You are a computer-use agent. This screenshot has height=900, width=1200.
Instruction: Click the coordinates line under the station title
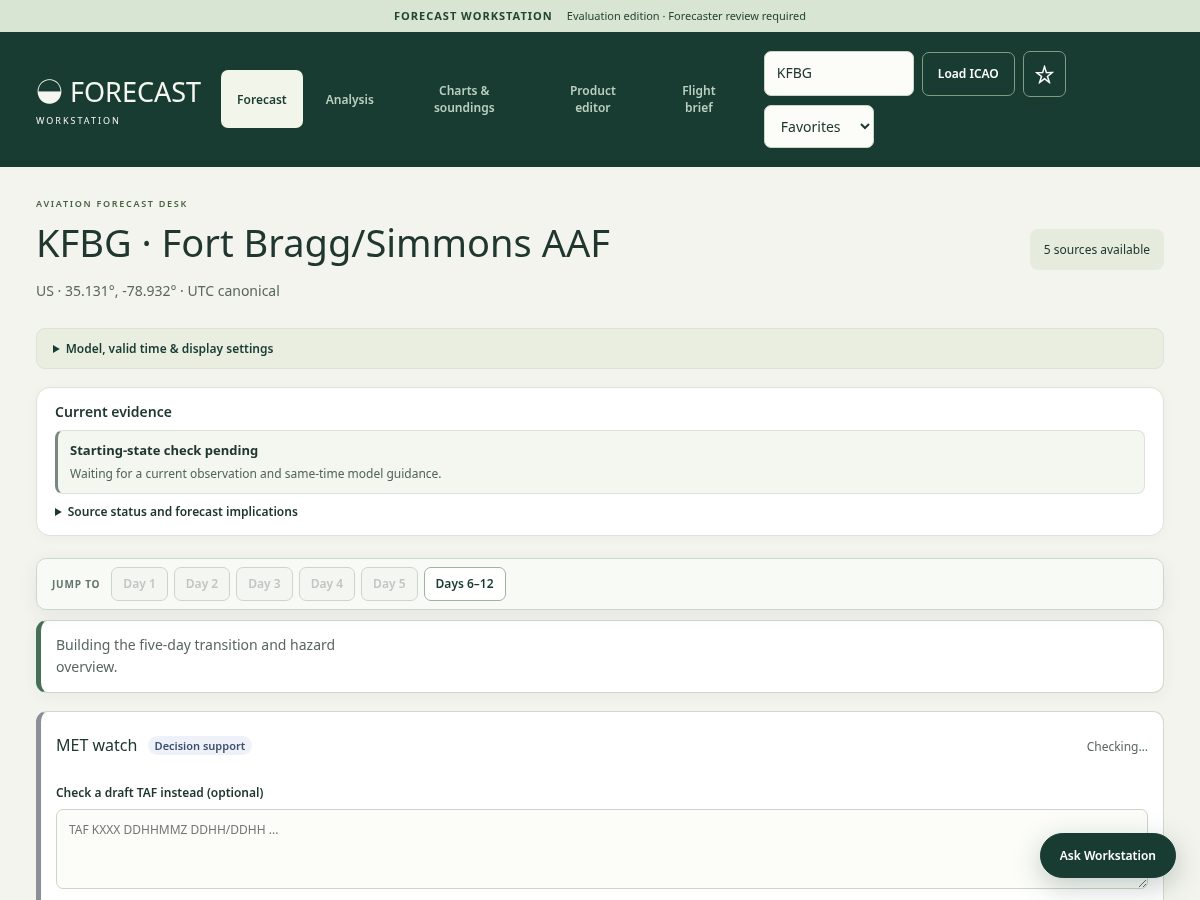(x=158, y=291)
